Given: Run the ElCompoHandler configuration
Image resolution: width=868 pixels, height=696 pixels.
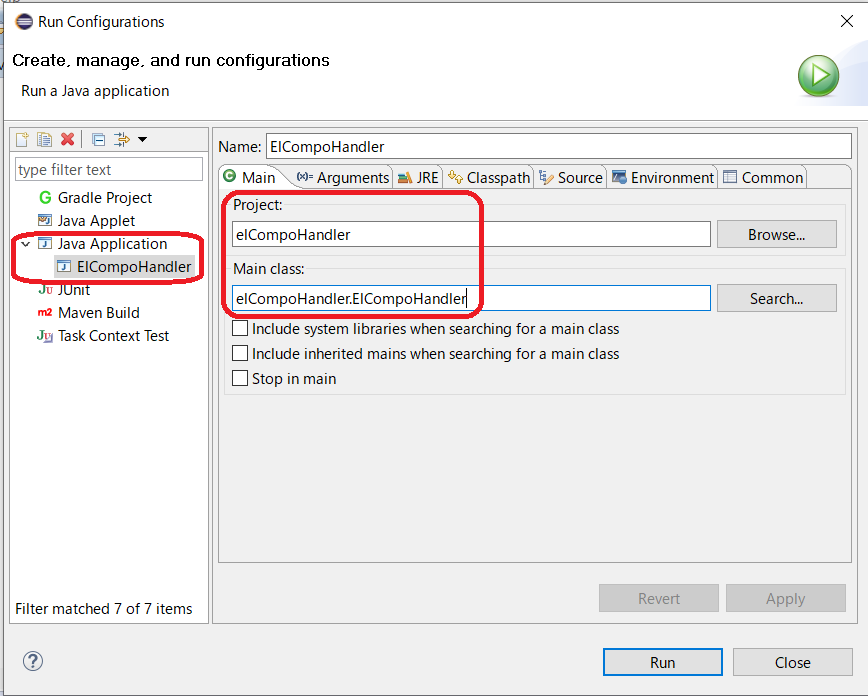Looking at the screenshot, I should tap(662, 662).
